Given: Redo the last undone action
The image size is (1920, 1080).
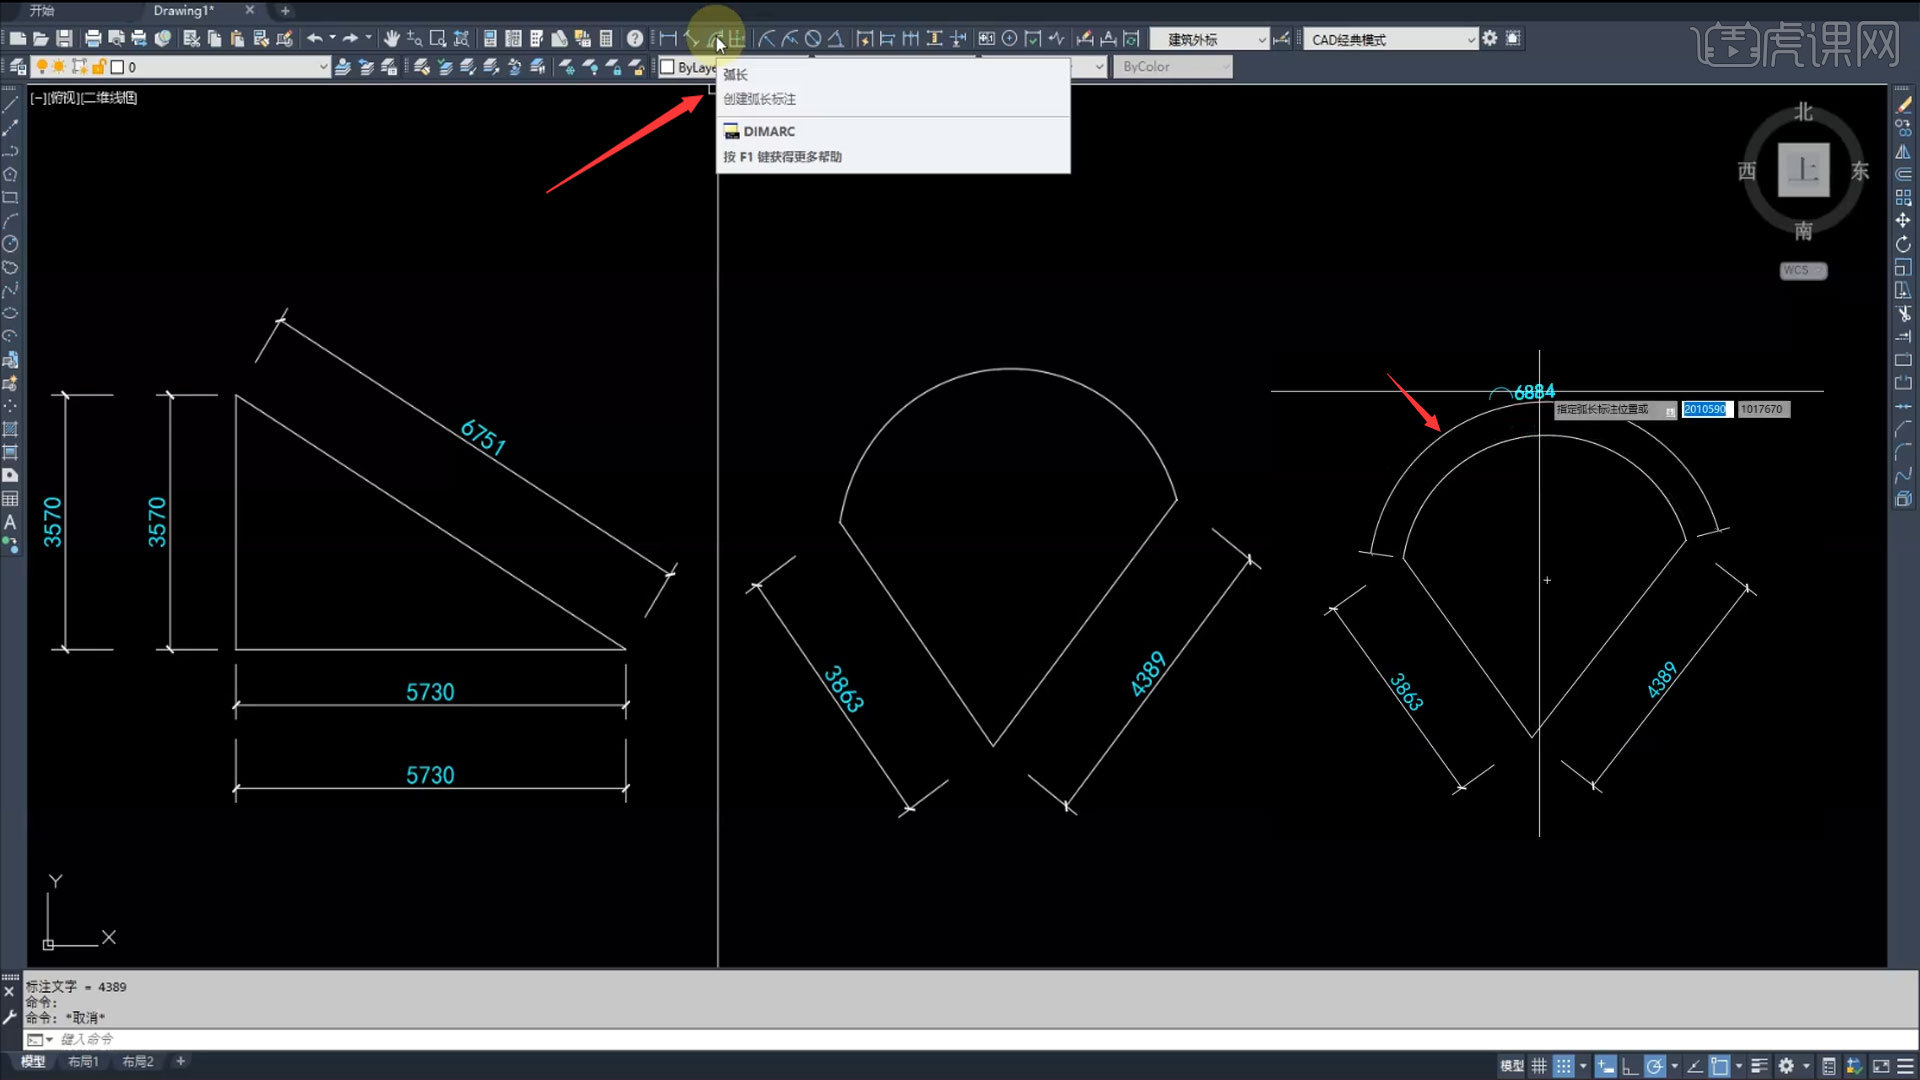Looking at the screenshot, I should pos(350,39).
